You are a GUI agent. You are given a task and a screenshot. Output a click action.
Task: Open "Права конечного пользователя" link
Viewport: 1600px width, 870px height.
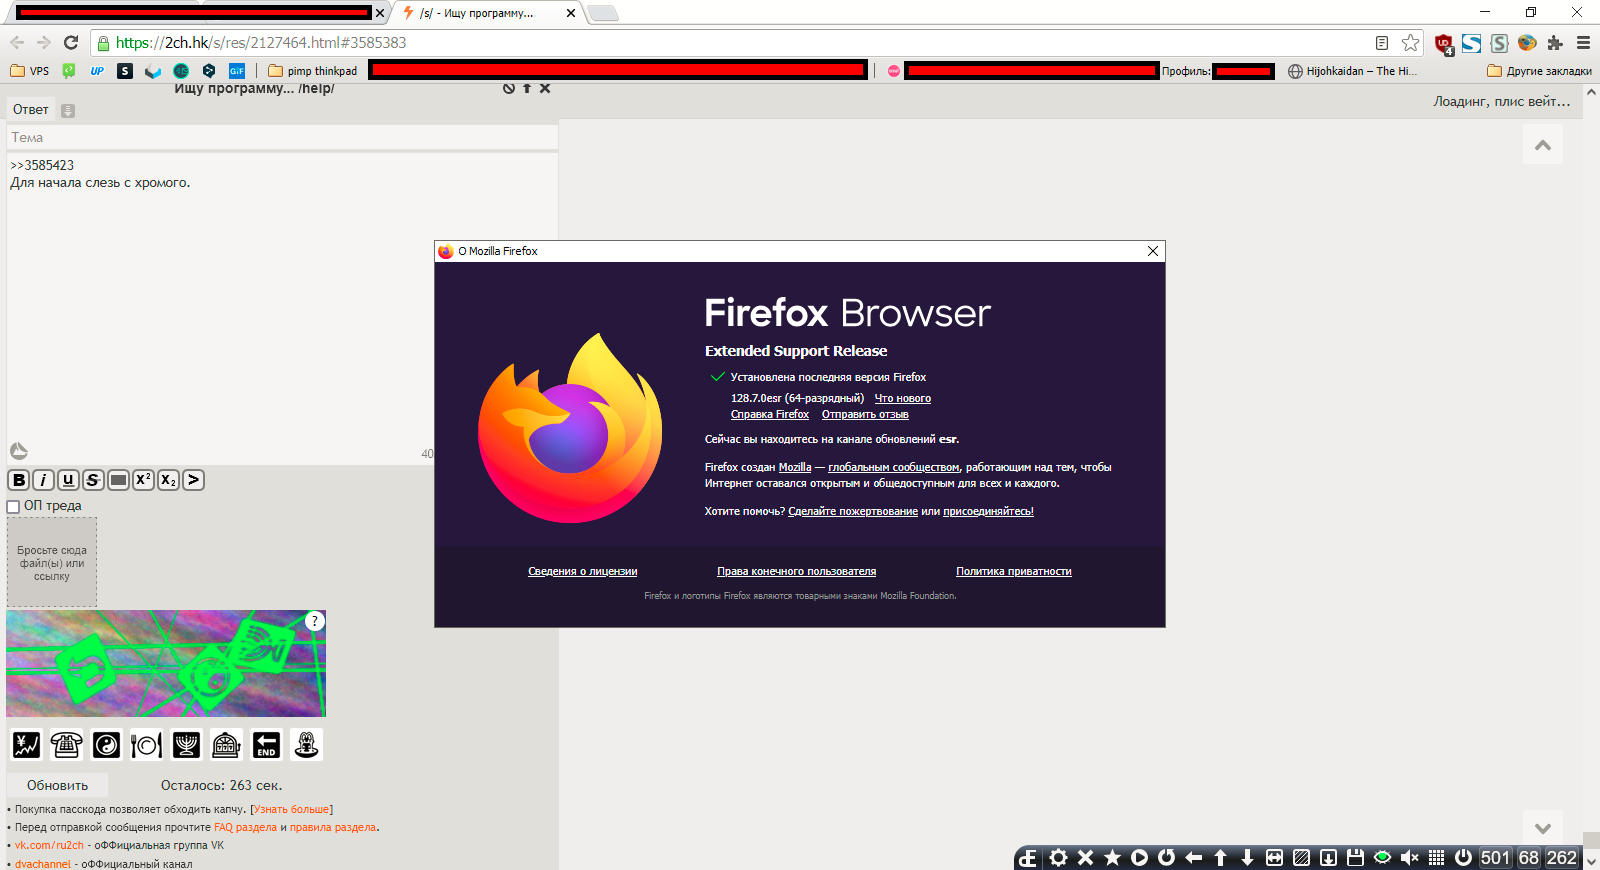click(797, 572)
